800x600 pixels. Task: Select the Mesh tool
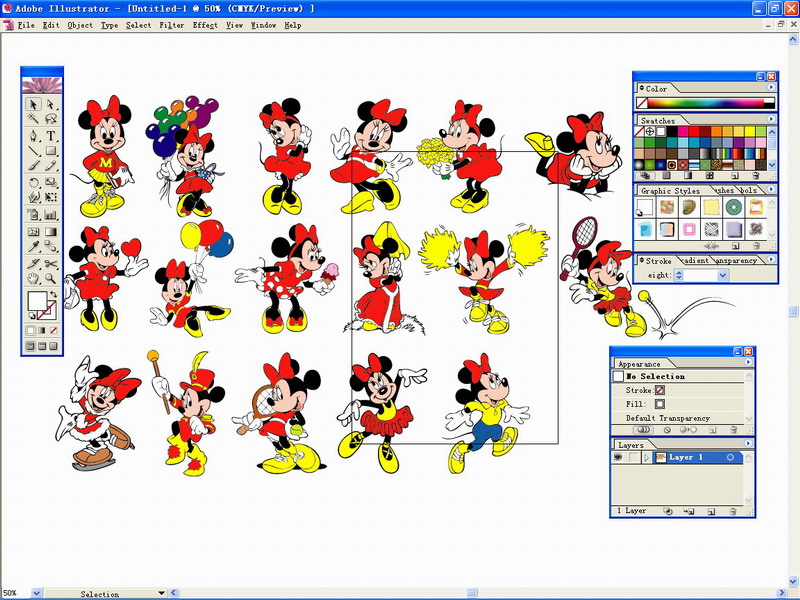34,232
